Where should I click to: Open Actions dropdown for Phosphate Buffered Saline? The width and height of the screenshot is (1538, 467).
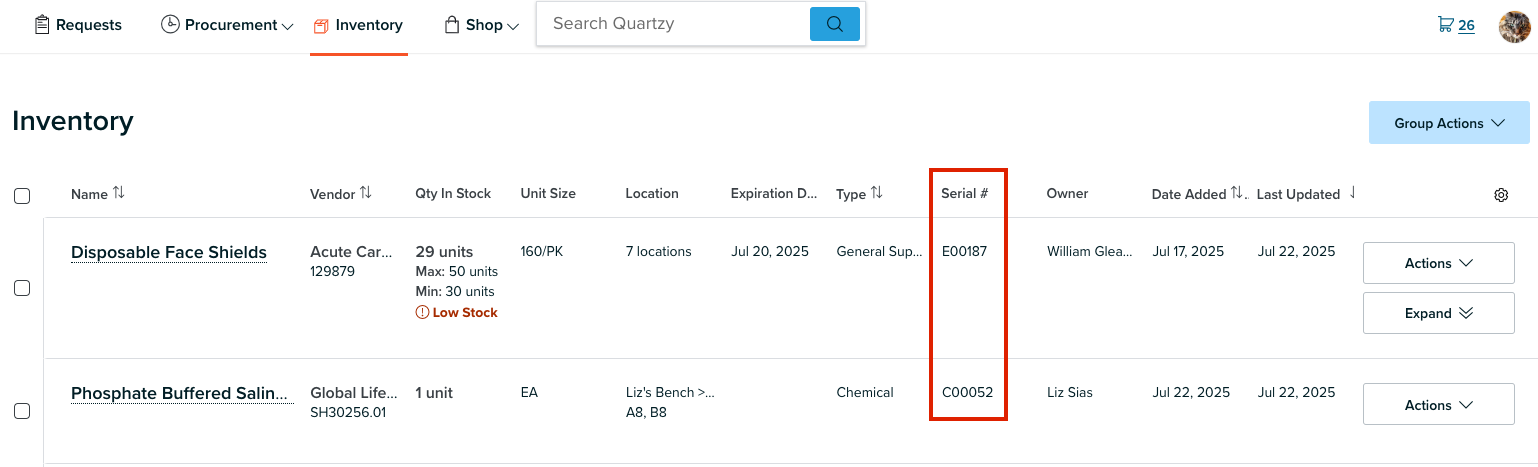[x=1438, y=405]
